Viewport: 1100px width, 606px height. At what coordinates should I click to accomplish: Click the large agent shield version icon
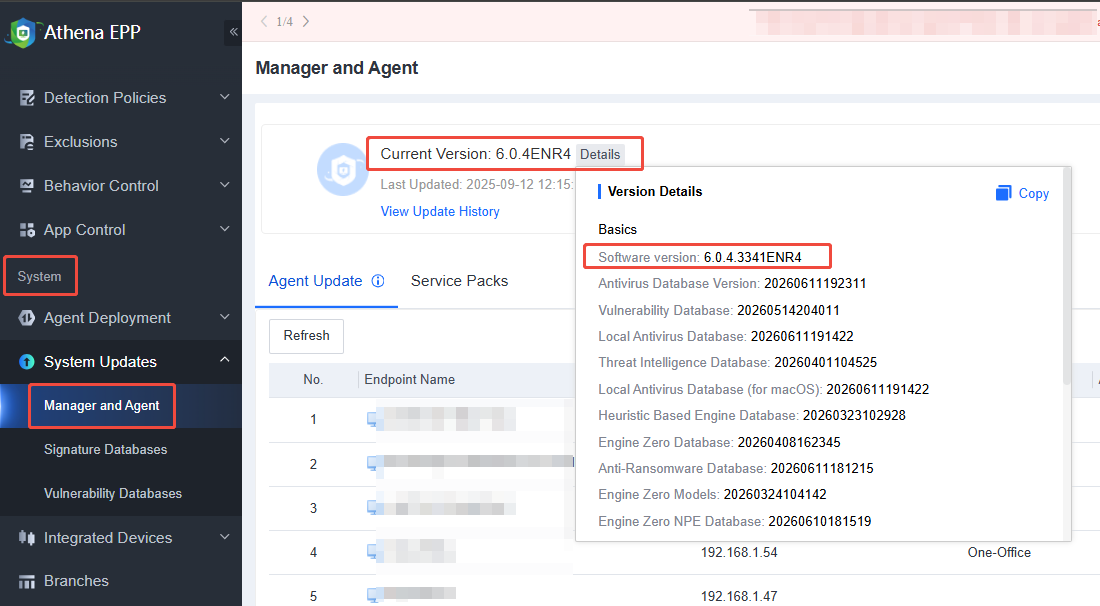[x=342, y=169]
